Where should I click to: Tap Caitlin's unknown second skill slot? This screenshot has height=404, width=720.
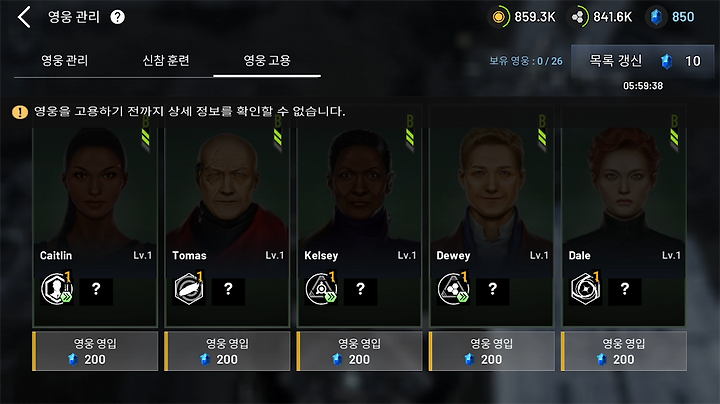[96, 290]
